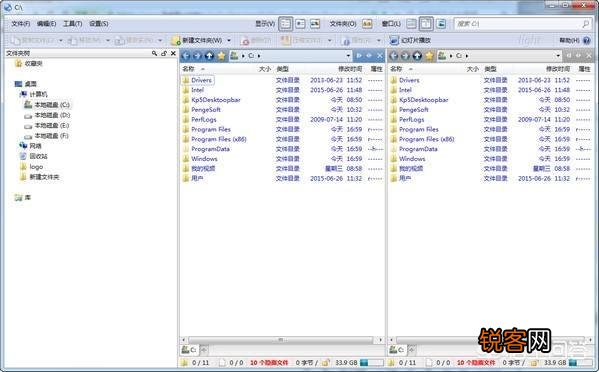Switch to thumbnail picture view mode

tap(315, 24)
